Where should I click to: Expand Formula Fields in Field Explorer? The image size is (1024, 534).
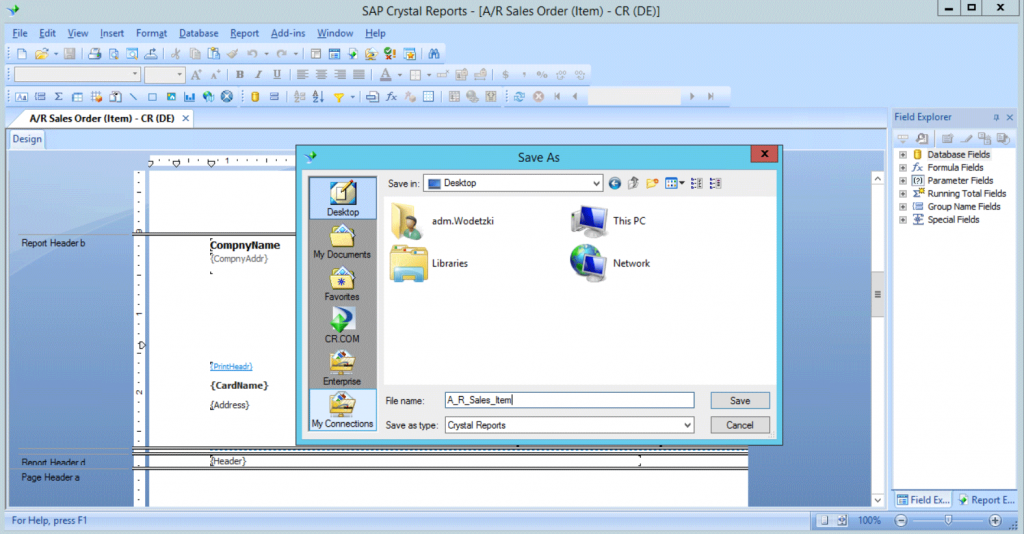click(903, 168)
